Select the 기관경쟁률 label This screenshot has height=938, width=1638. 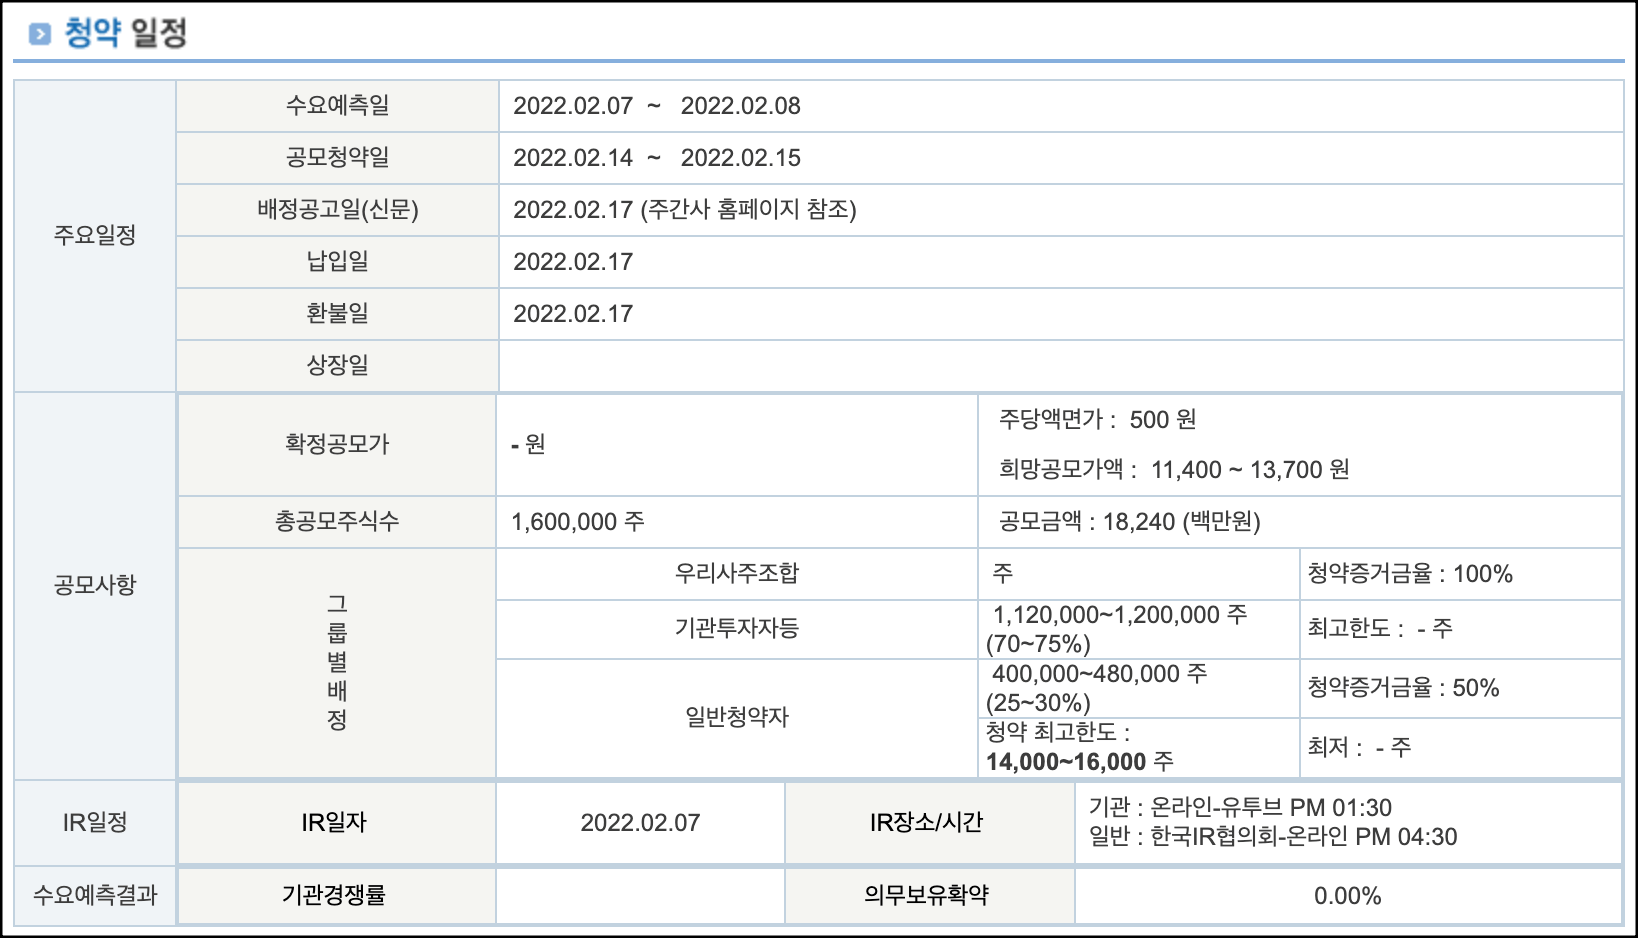click(x=334, y=895)
